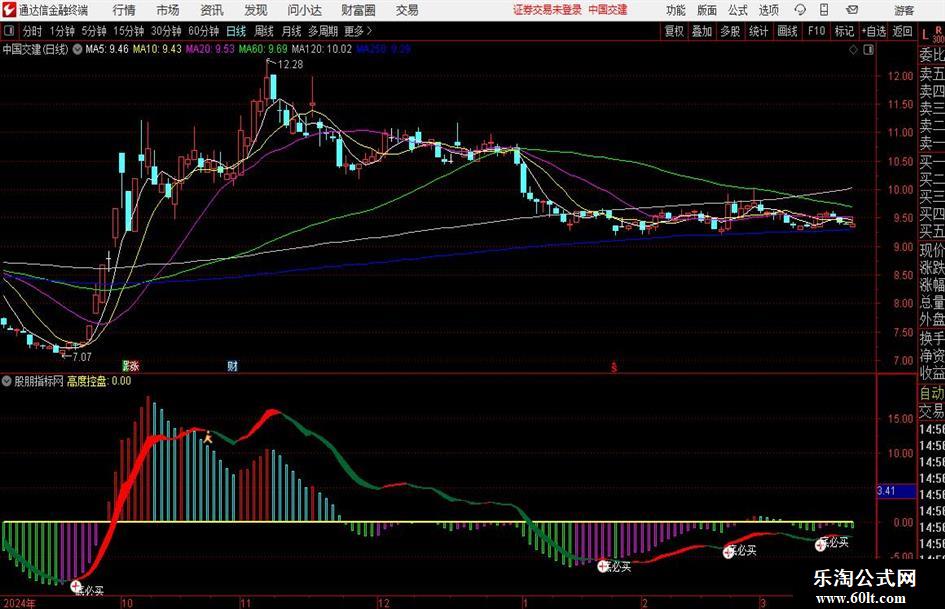Click the 财 info marker below chart
945x609 pixels.
(233, 366)
